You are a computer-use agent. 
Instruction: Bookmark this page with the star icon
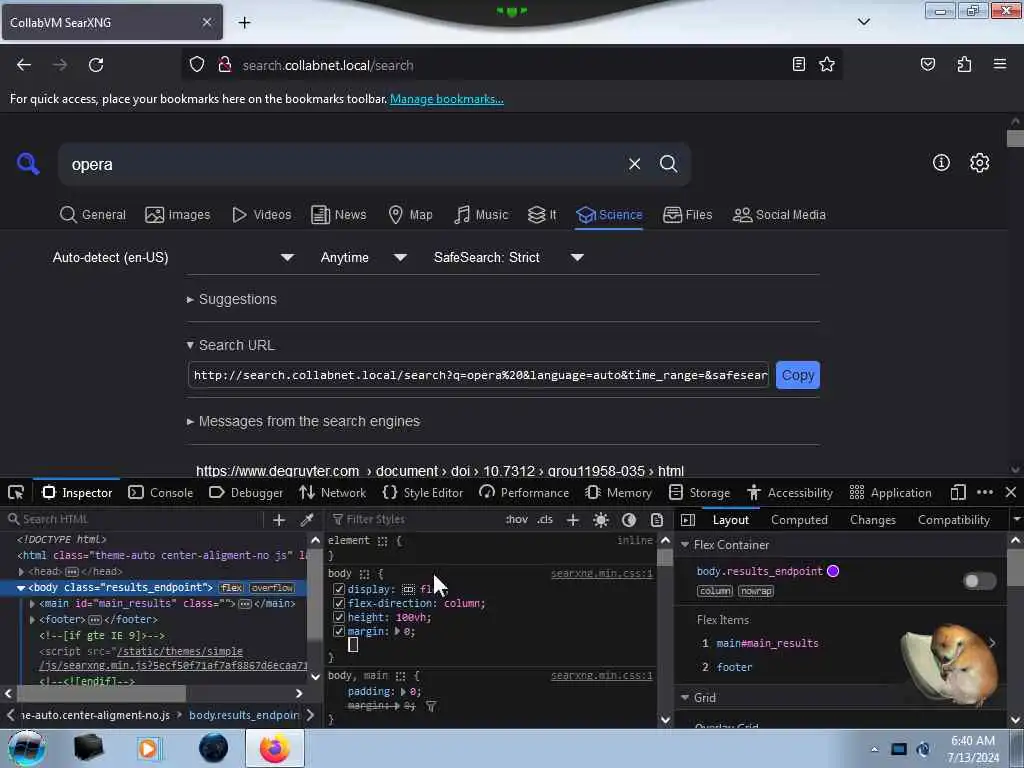[x=827, y=64]
